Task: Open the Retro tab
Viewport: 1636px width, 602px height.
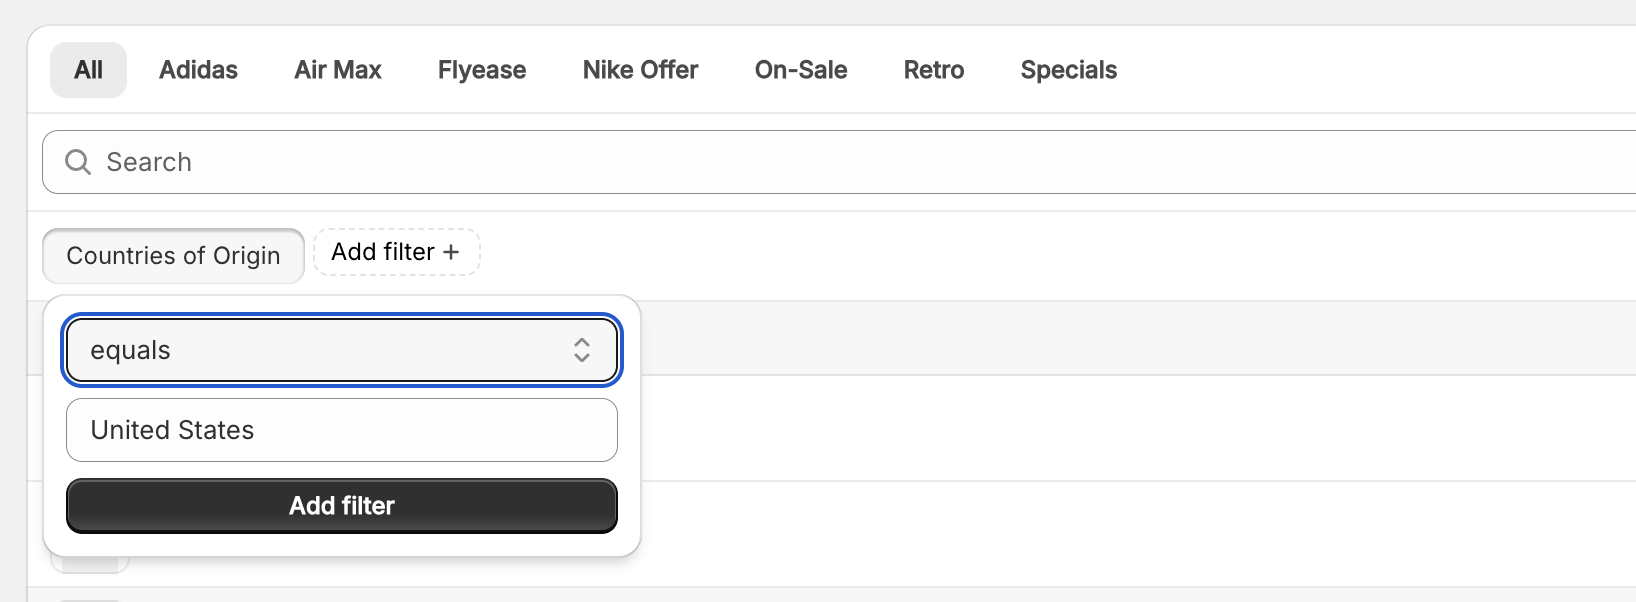Action: (x=934, y=70)
